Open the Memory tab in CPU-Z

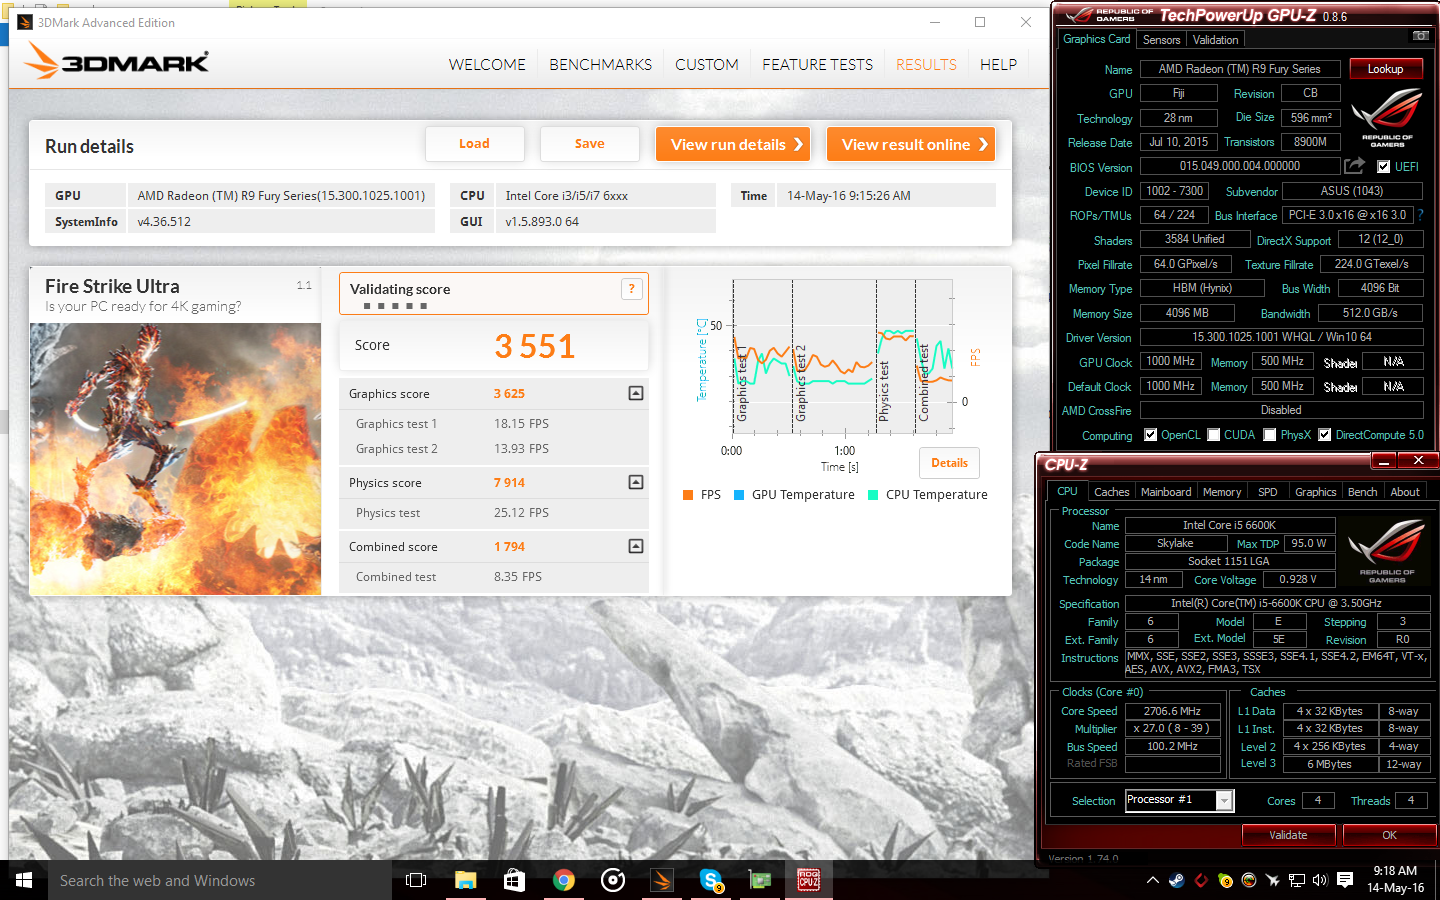tap(1222, 492)
